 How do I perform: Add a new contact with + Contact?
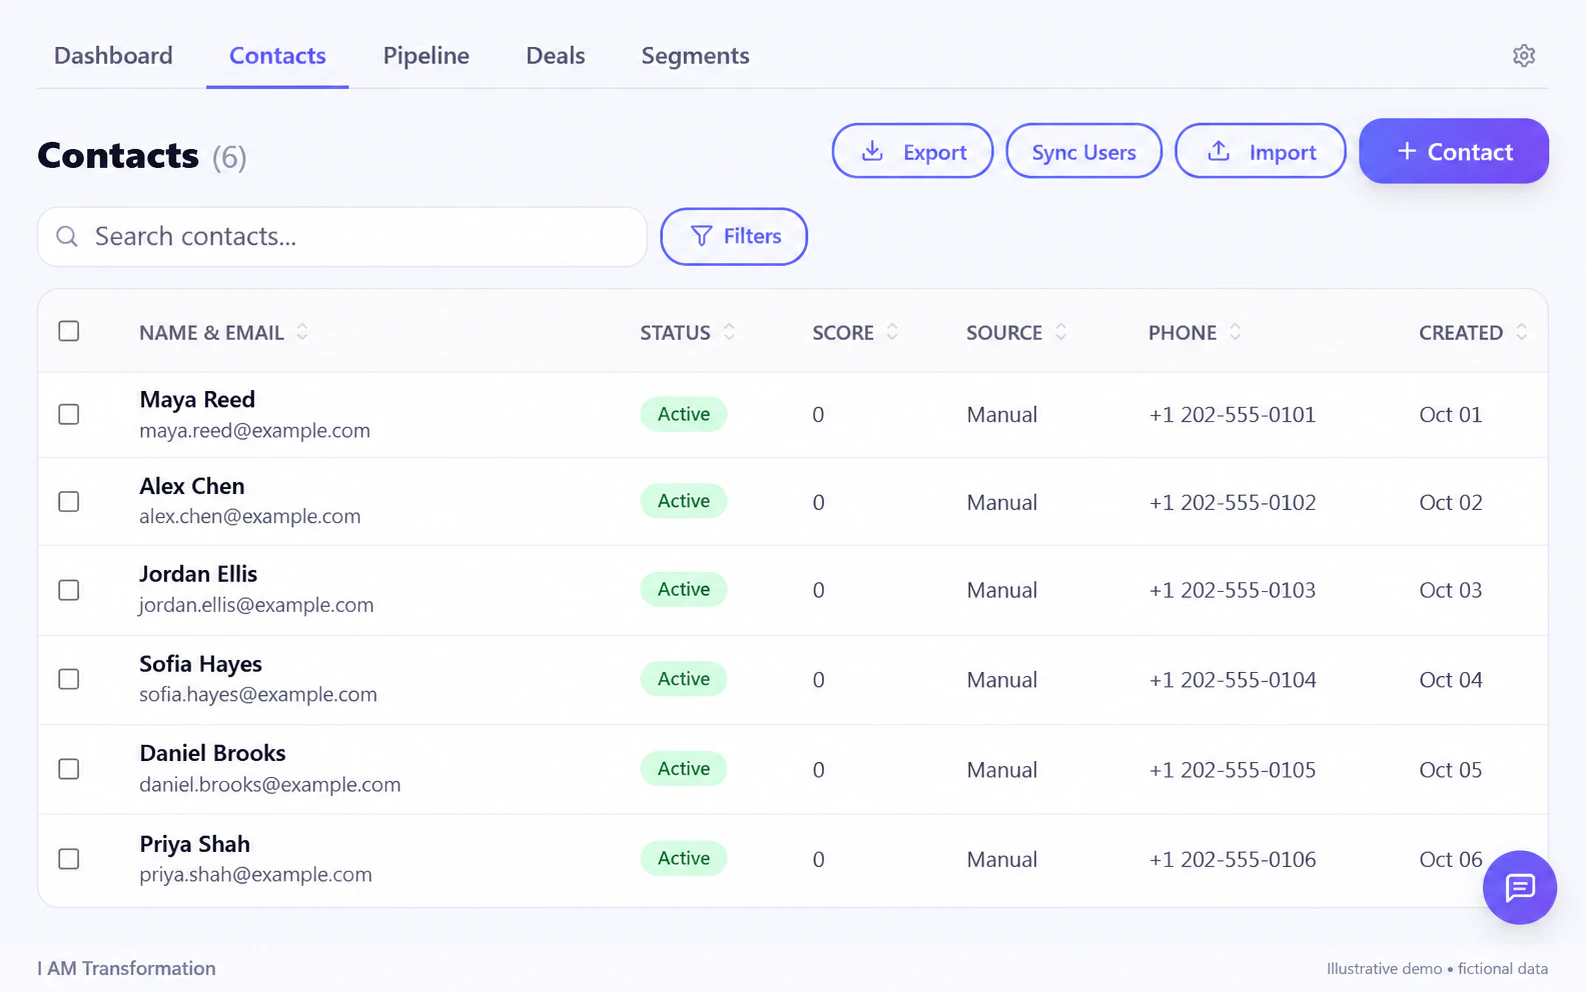coord(1454,151)
